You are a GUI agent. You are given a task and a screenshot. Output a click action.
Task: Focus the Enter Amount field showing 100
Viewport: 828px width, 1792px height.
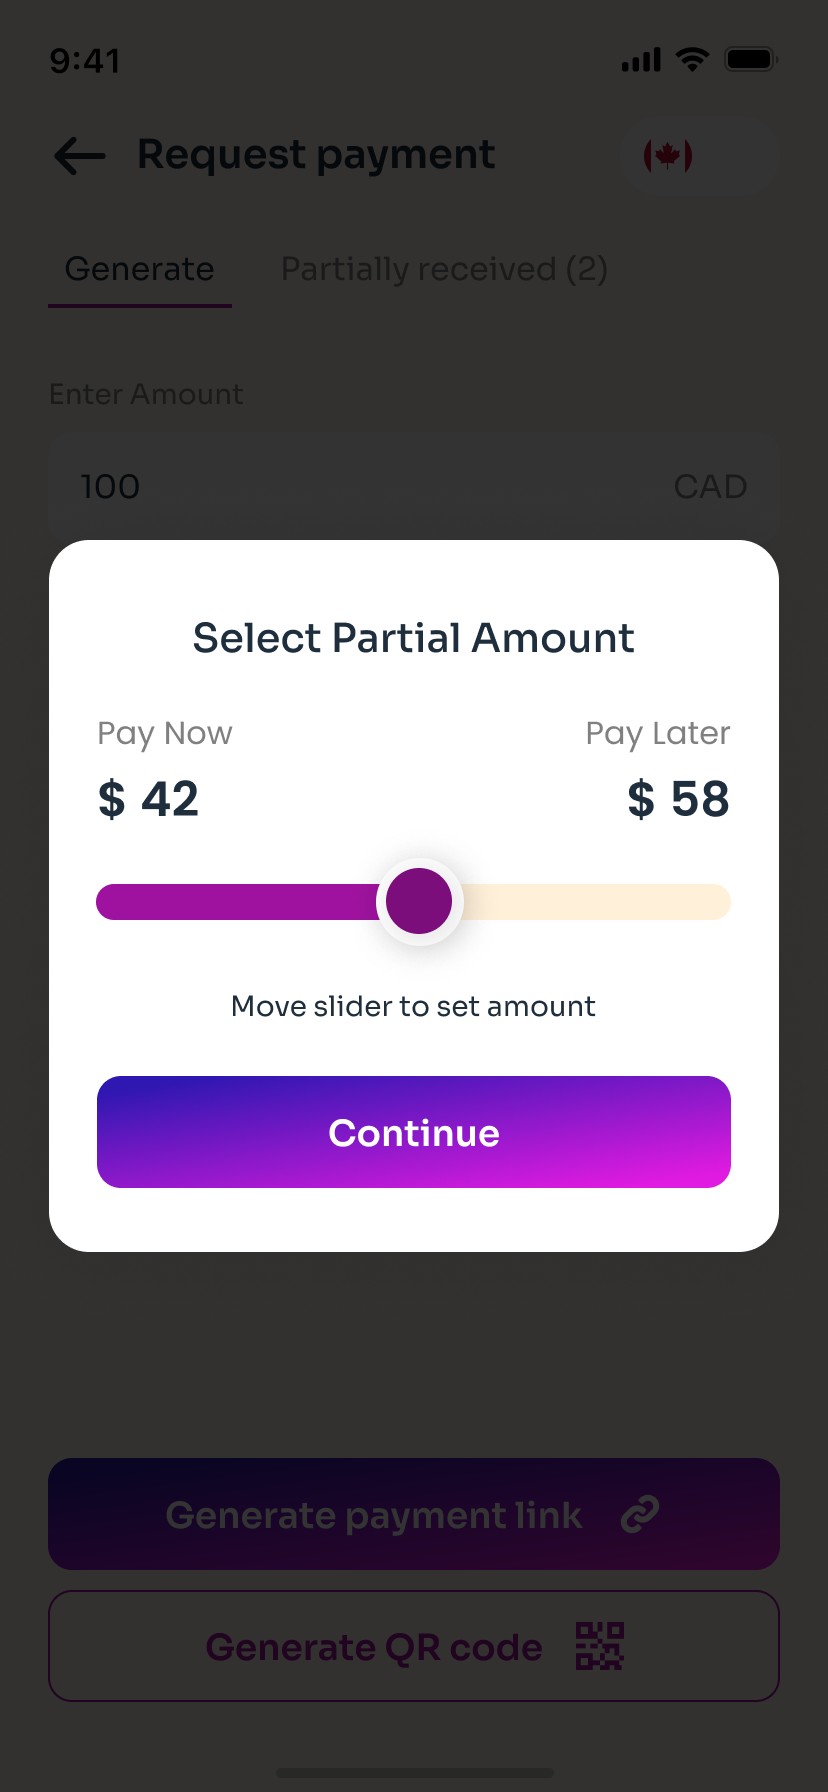click(414, 487)
